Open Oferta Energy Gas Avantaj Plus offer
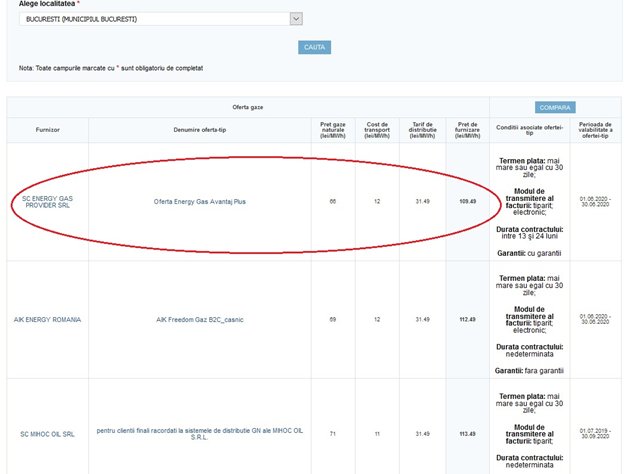The width and height of the screenshot is (624, 474). pos(200,201)
